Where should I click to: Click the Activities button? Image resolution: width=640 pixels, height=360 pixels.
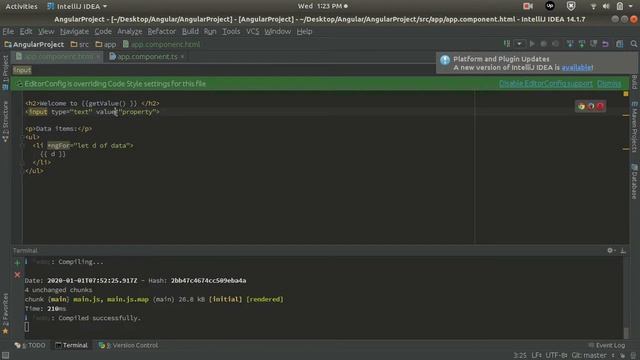click(21, 6)
